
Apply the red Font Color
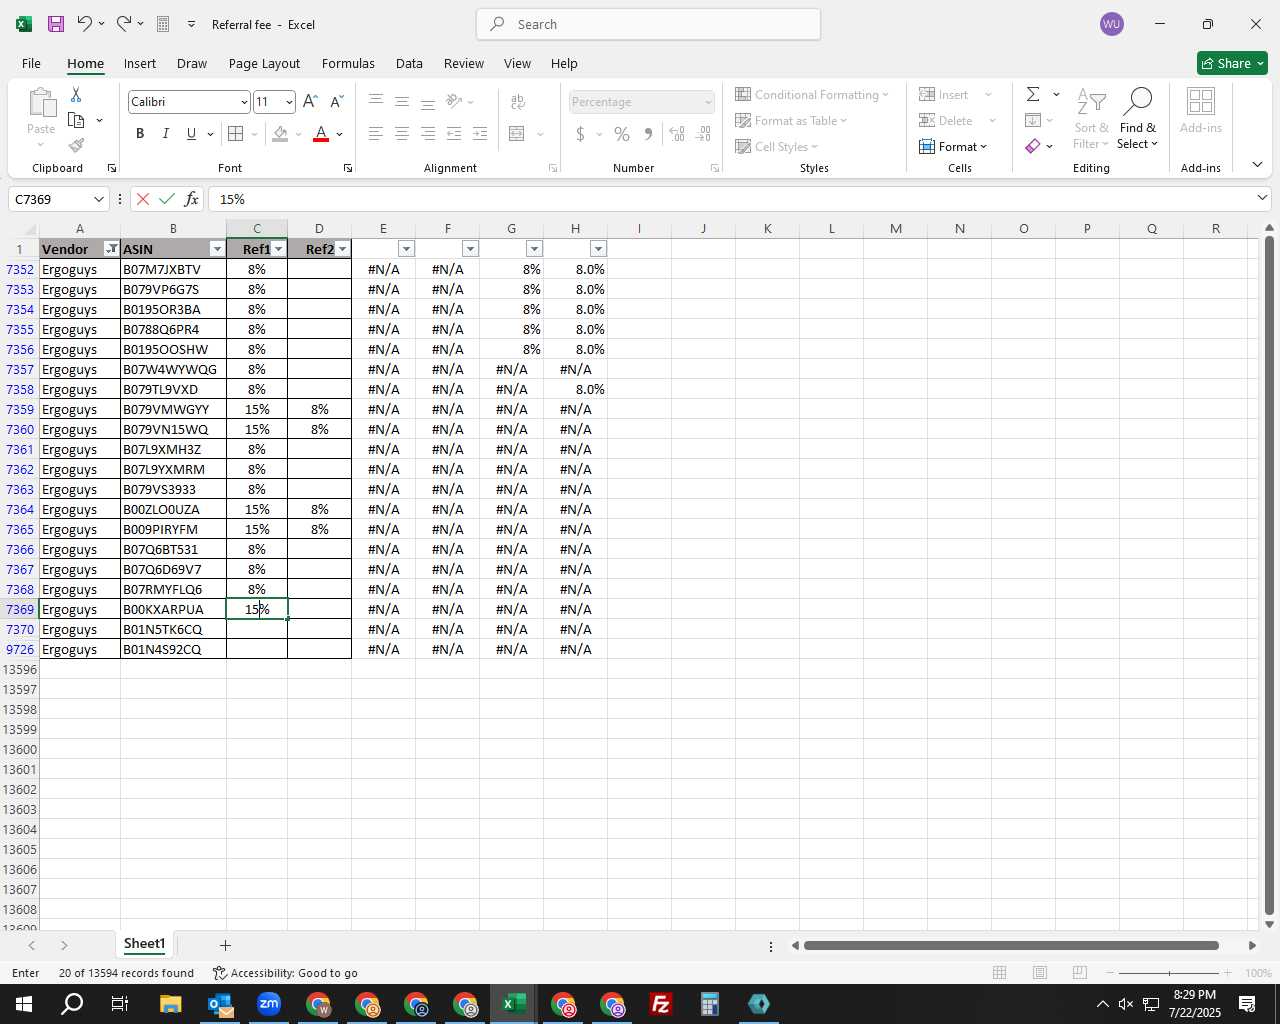(321, 133)
